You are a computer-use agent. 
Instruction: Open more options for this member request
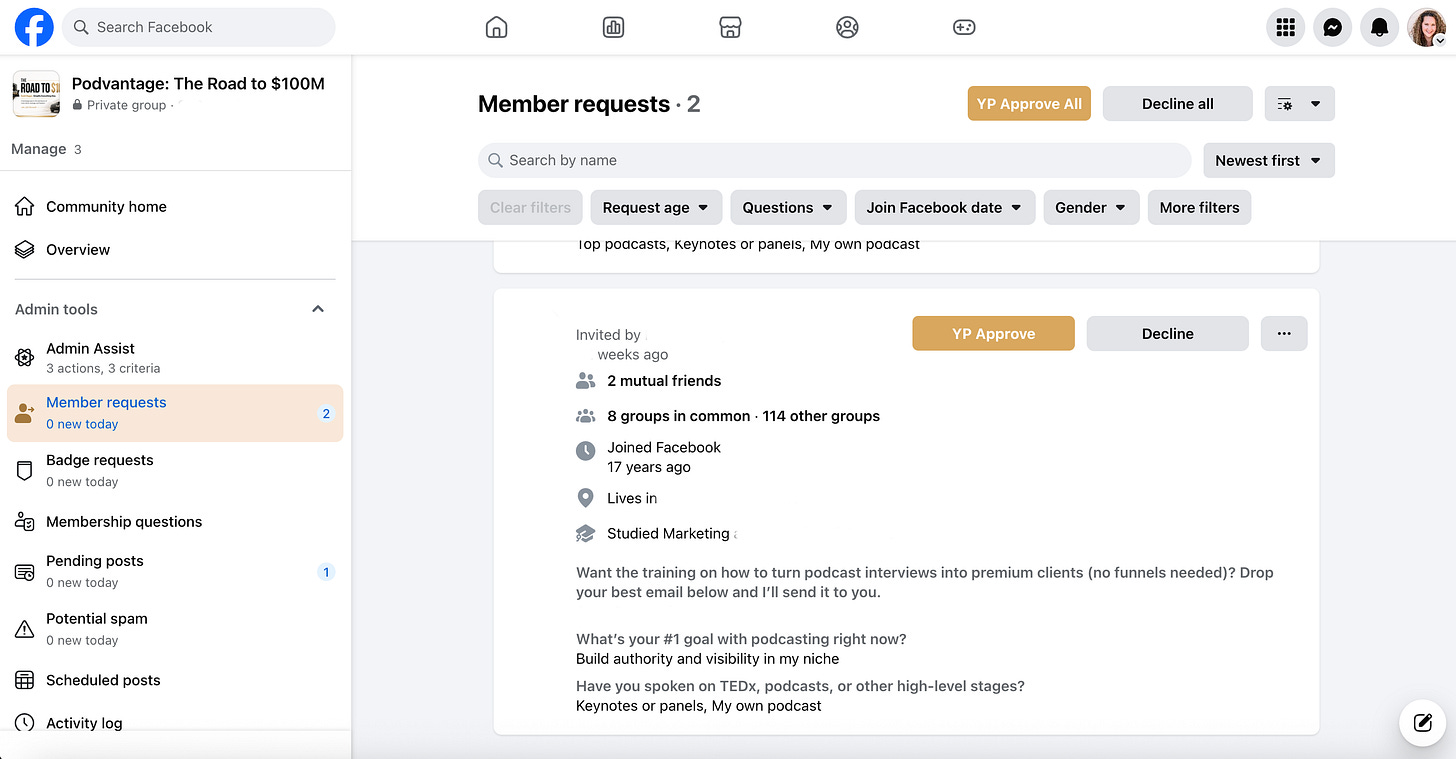click(x=1284, y=334)
